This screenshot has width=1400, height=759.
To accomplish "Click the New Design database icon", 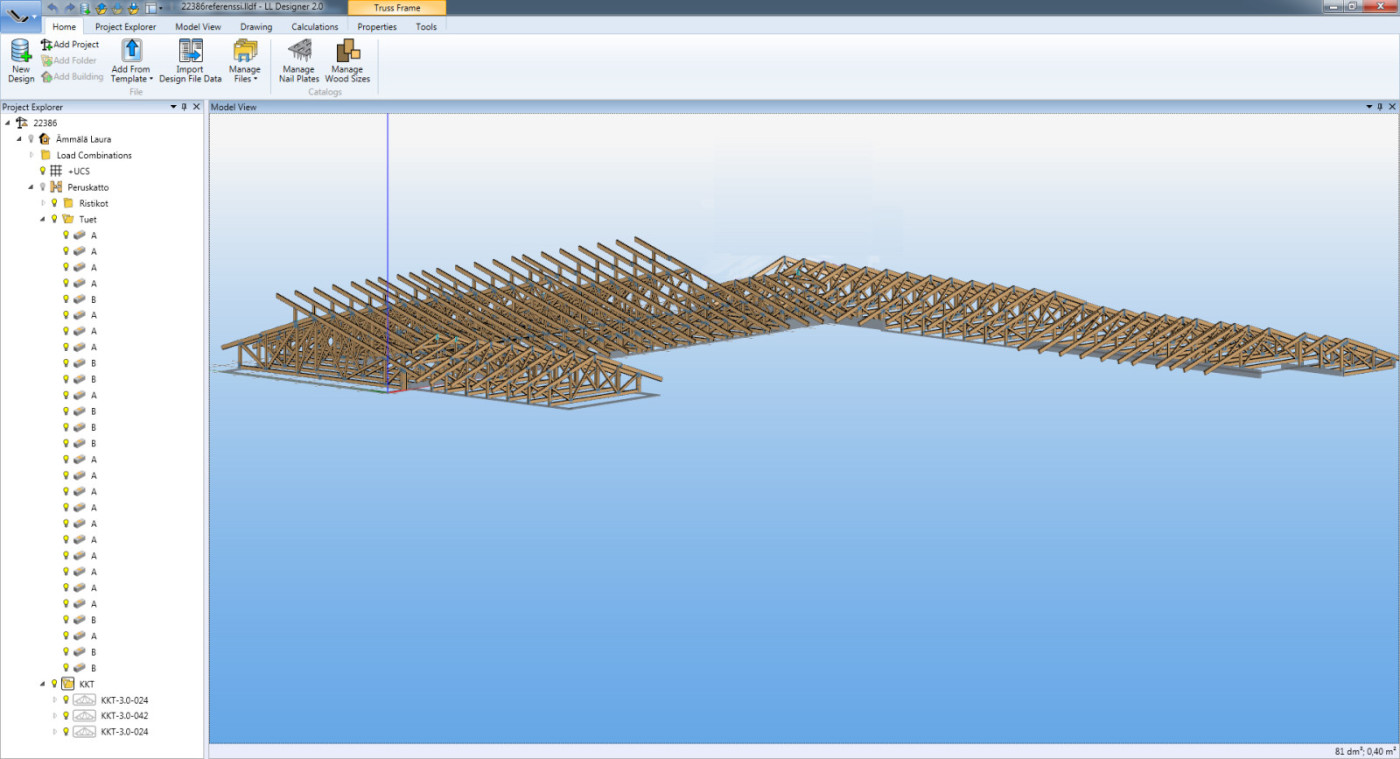I will [x=20, y=52].
